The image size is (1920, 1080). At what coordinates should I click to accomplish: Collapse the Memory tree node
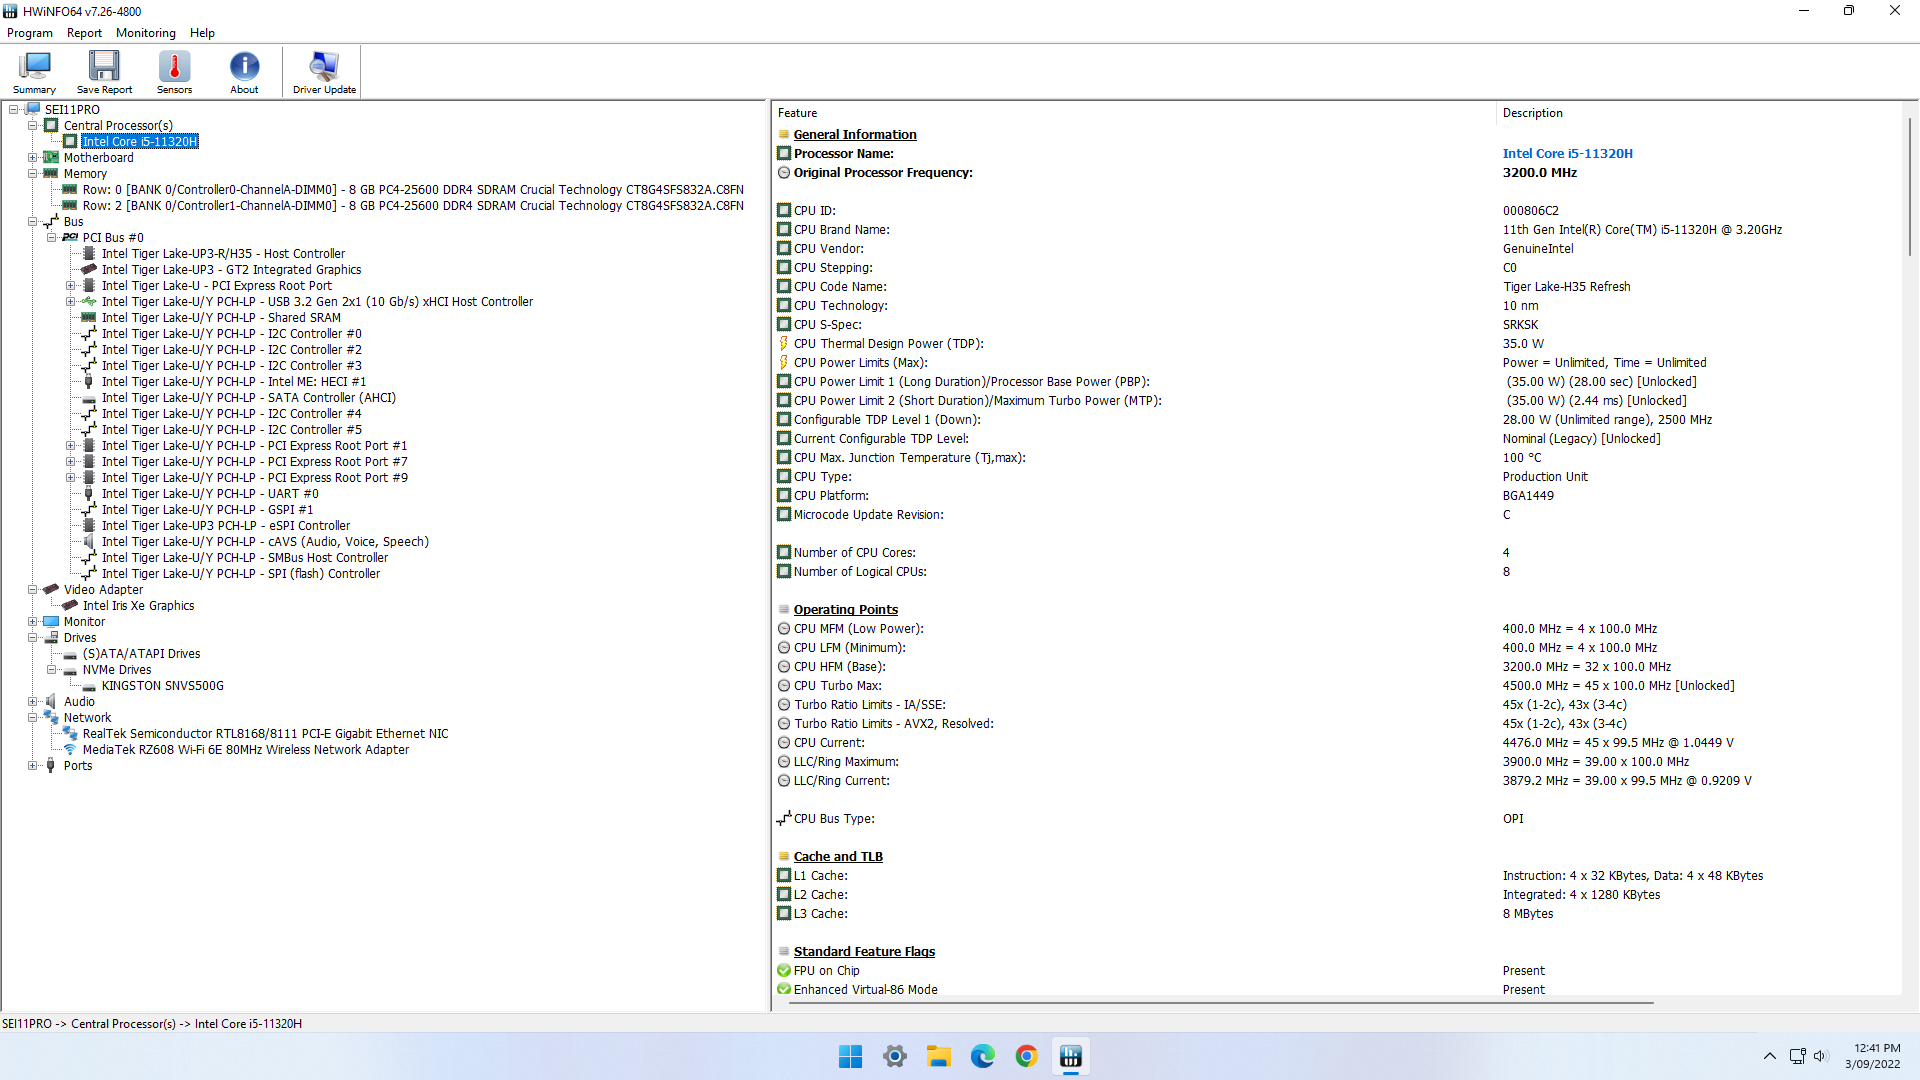(32, 173)
